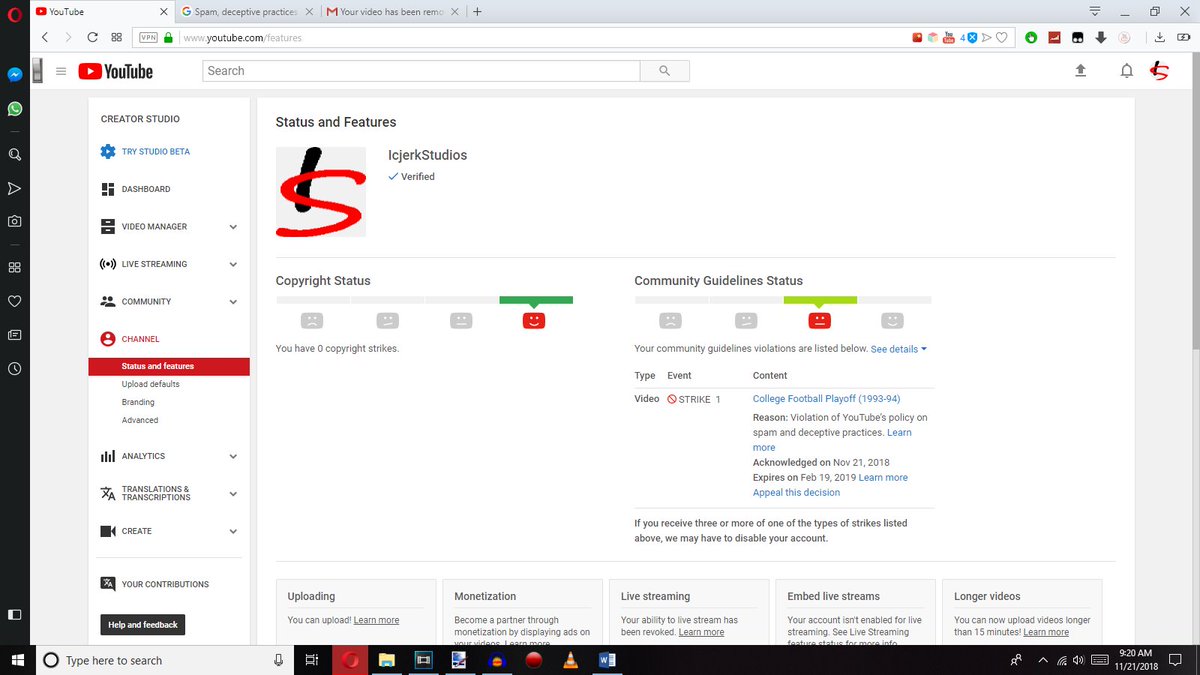This screenshot has width=1200, height=675.
Task: Click Help and feedback button
Action: pyautogui.click(x=142, y=625)
